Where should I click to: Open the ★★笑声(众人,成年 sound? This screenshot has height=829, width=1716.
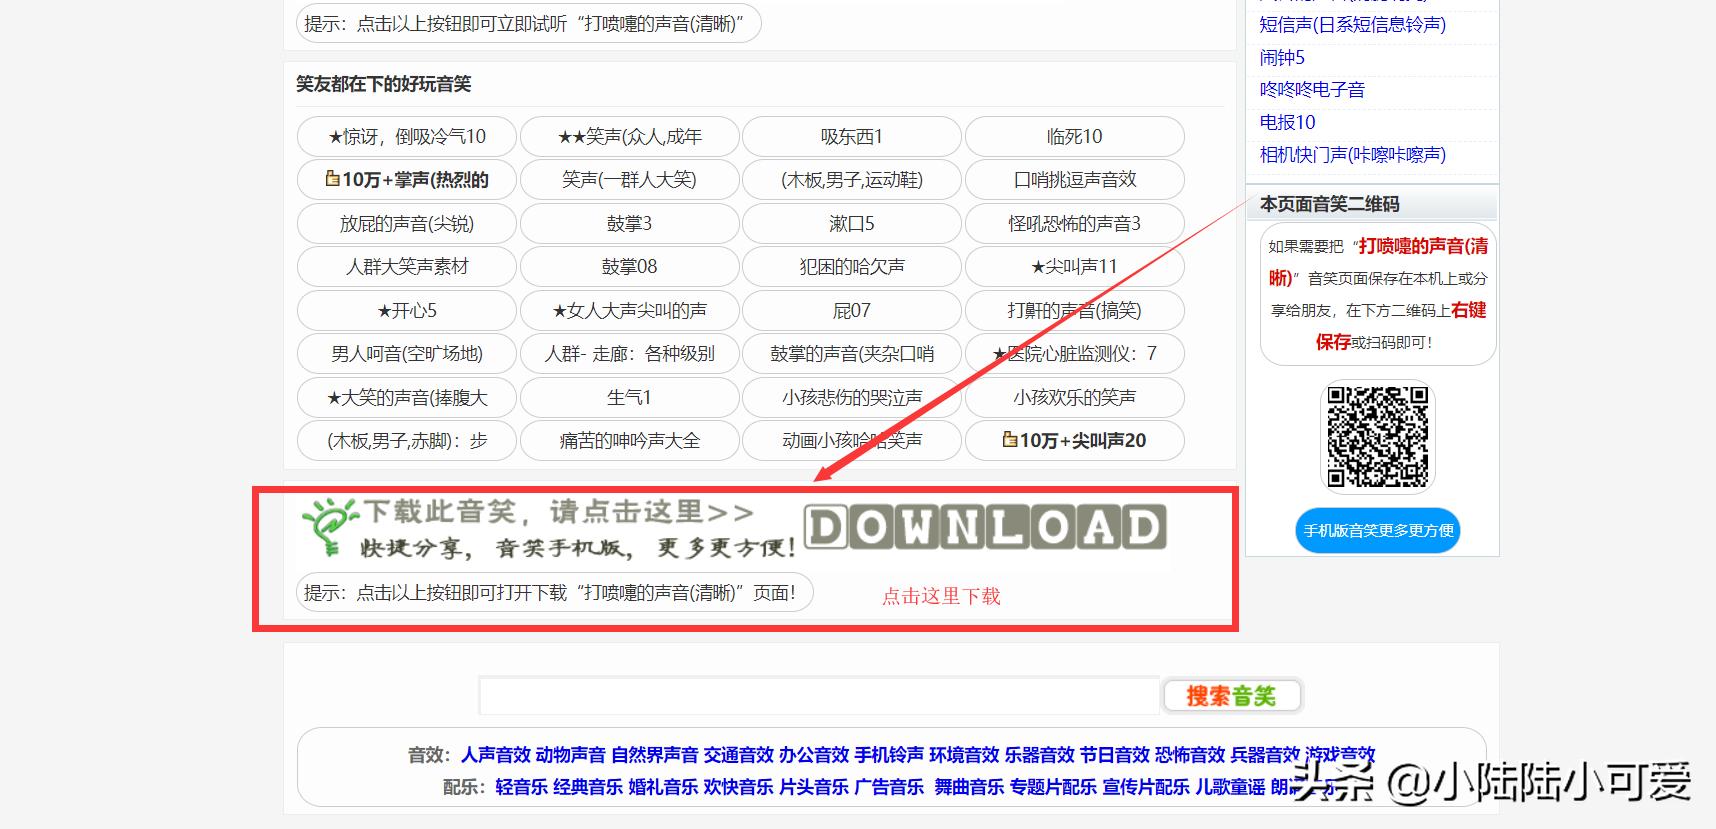(630, 136)
